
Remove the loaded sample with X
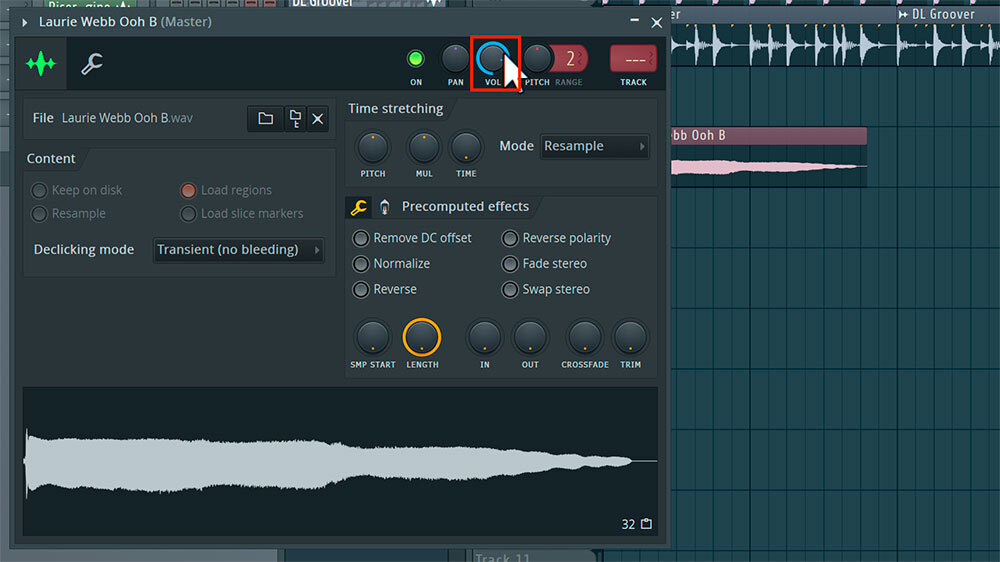(318, 119)
